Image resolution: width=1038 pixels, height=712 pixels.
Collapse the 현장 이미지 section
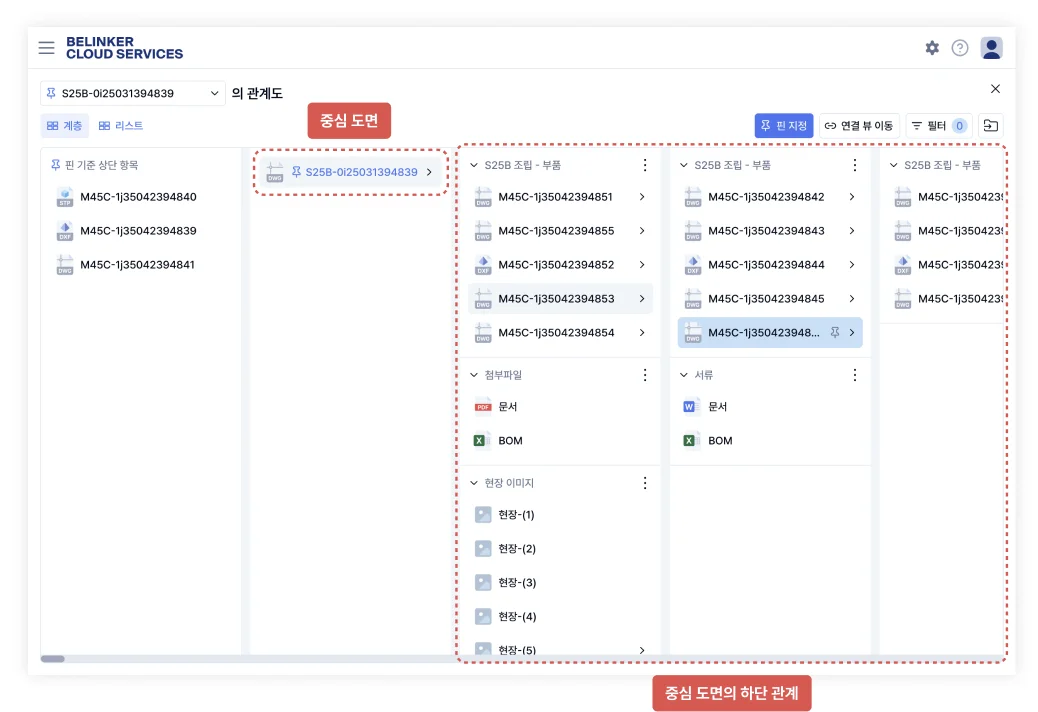(x=475, y=483)
